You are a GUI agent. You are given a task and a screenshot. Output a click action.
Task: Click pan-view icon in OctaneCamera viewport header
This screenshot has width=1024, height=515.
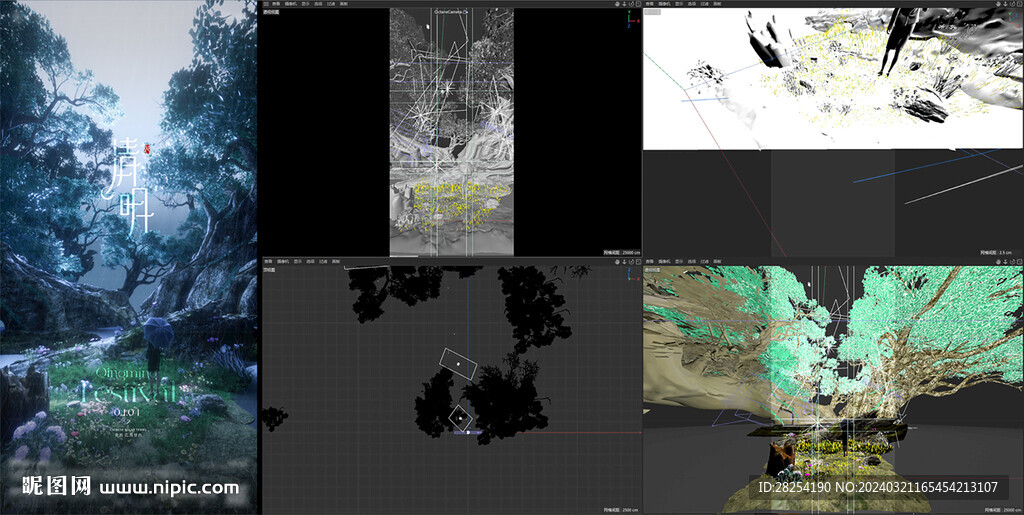[x=617, y=4]
